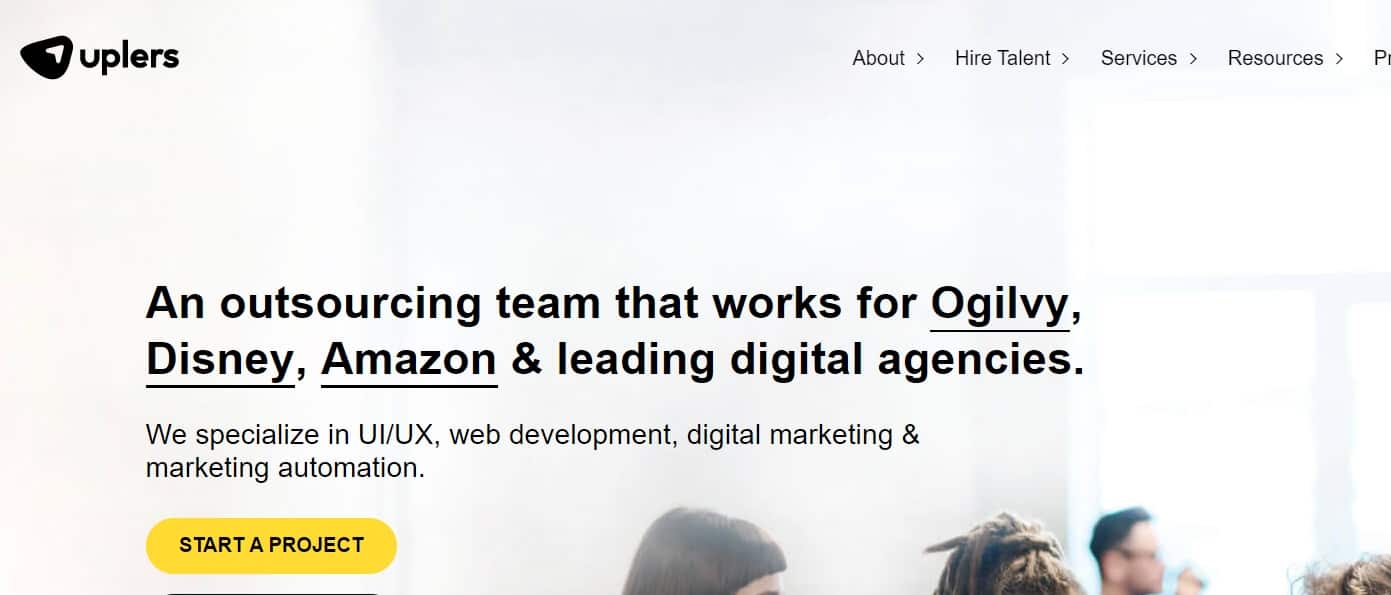Image resolution: width=1391 pixels, height=595 pixels.
Task: Follow the underlined Disney link
Action: point(220,360)
